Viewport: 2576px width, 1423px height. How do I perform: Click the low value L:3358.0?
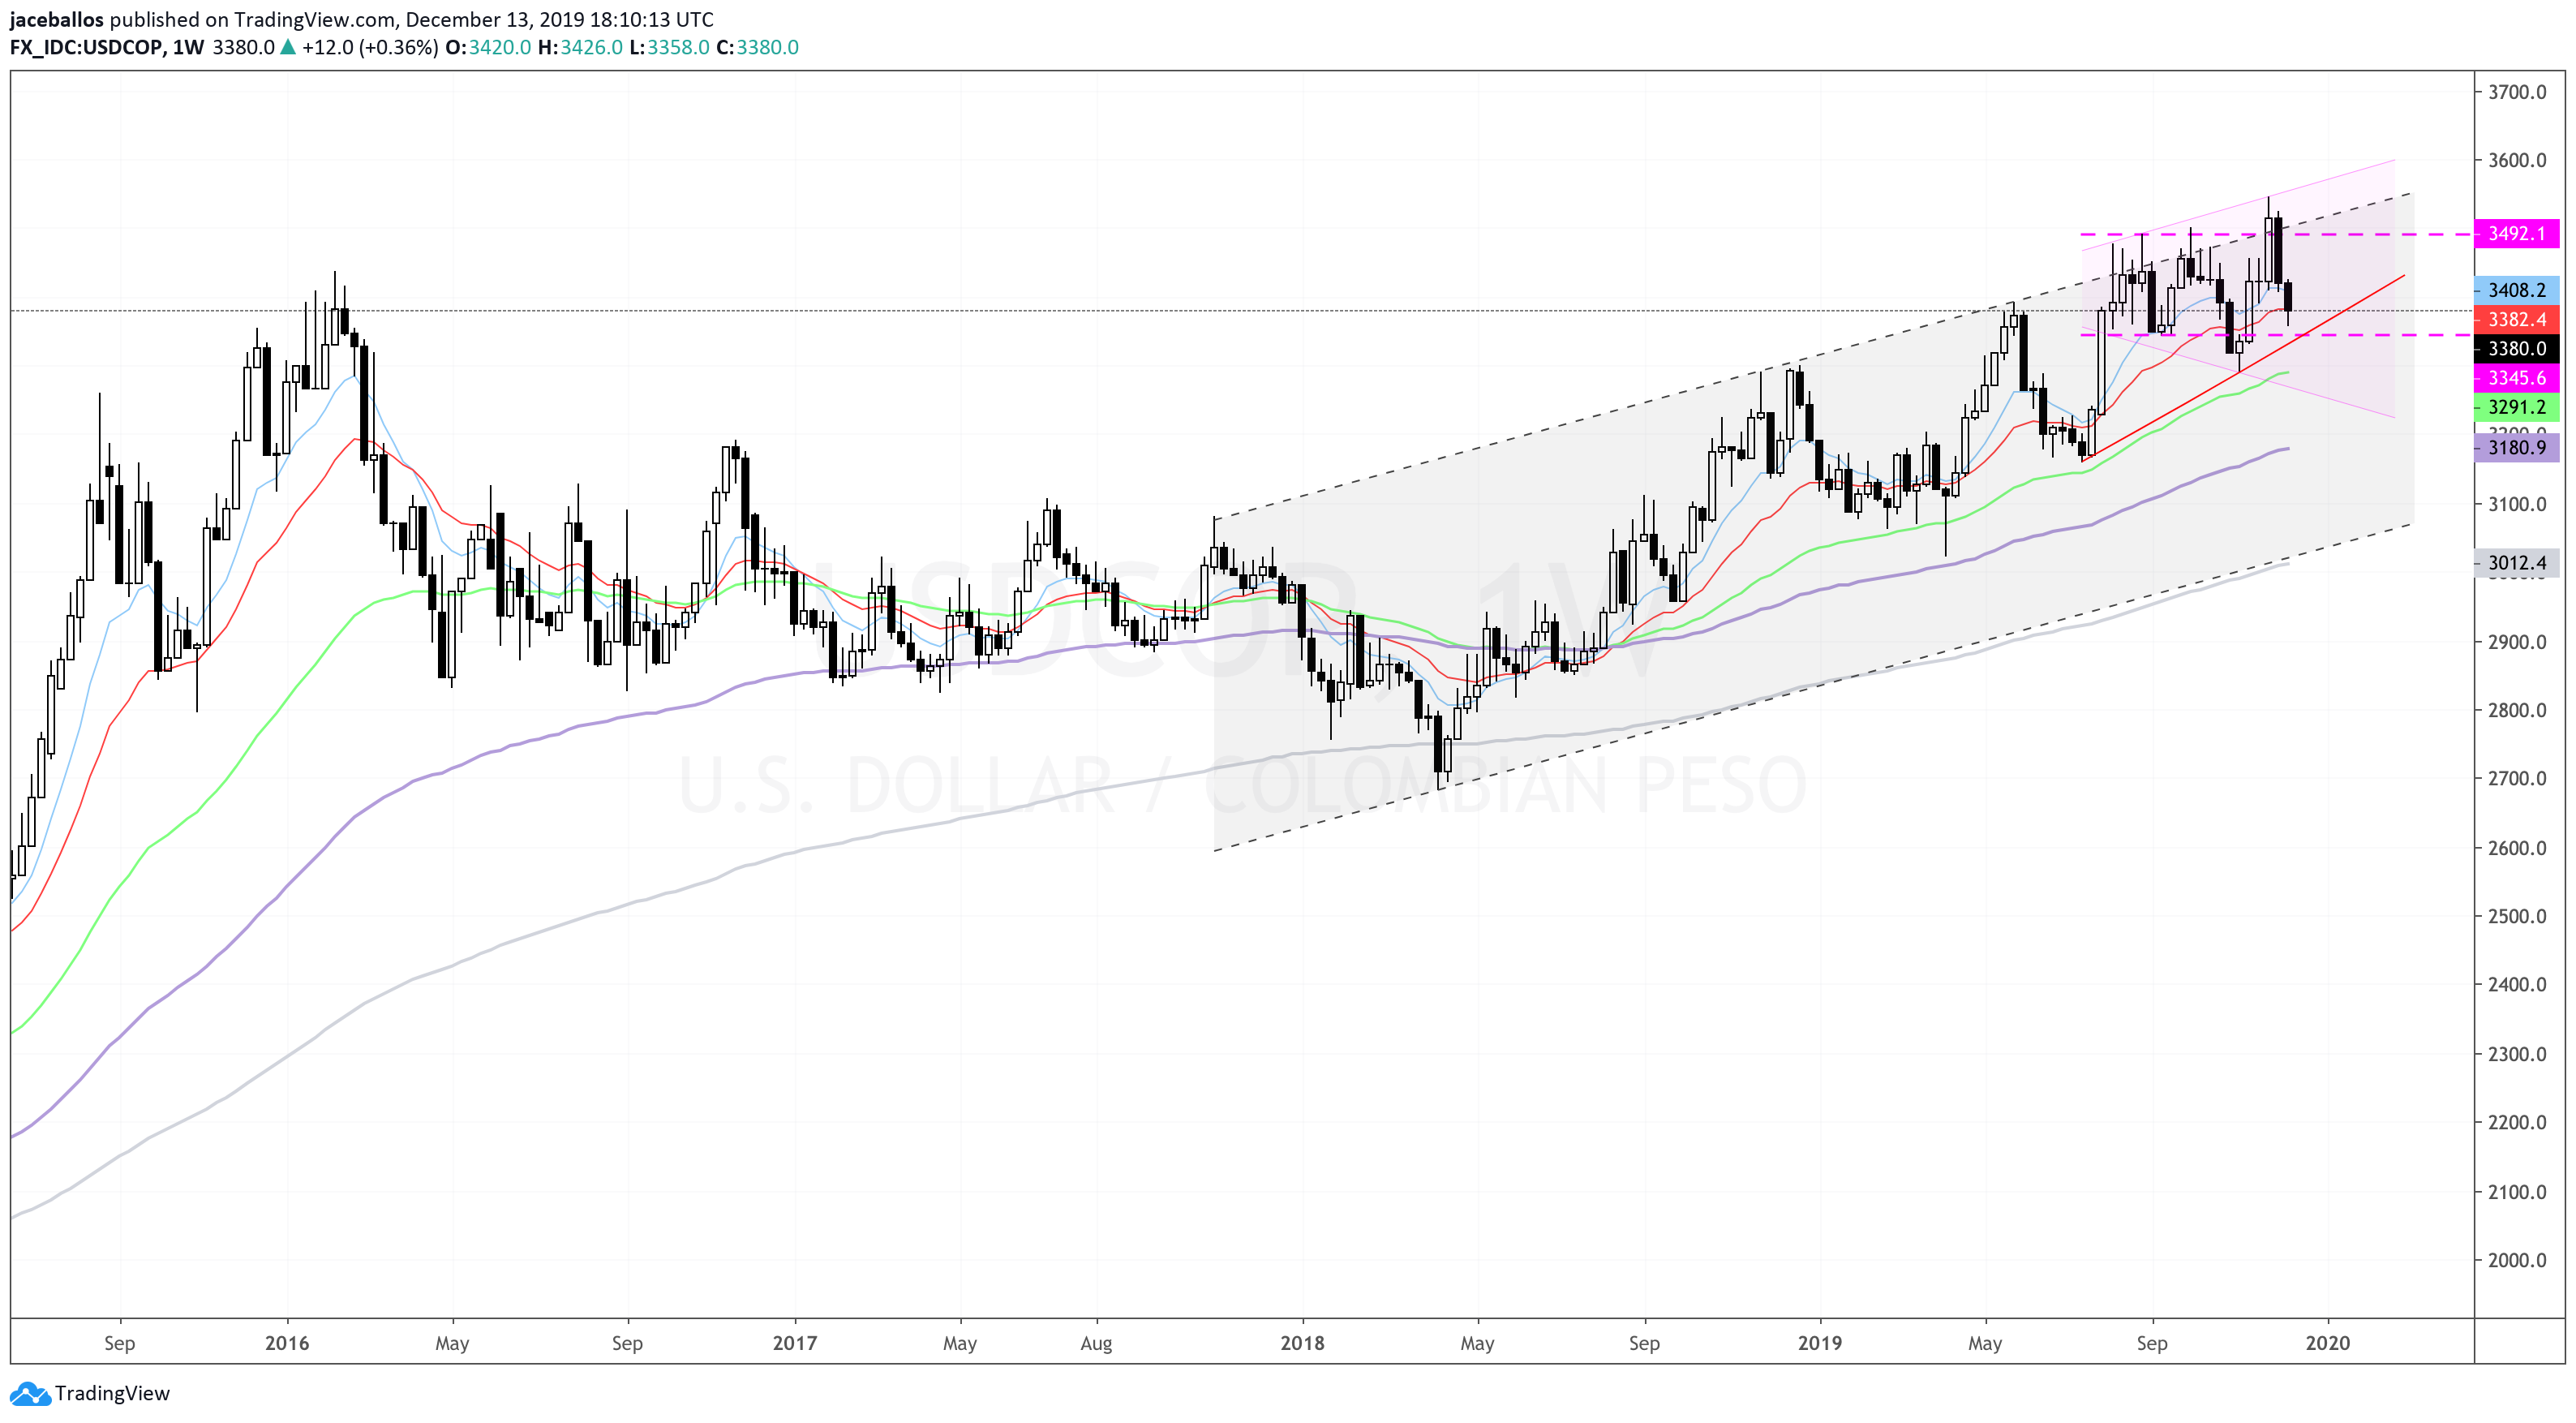click(669, 47)
